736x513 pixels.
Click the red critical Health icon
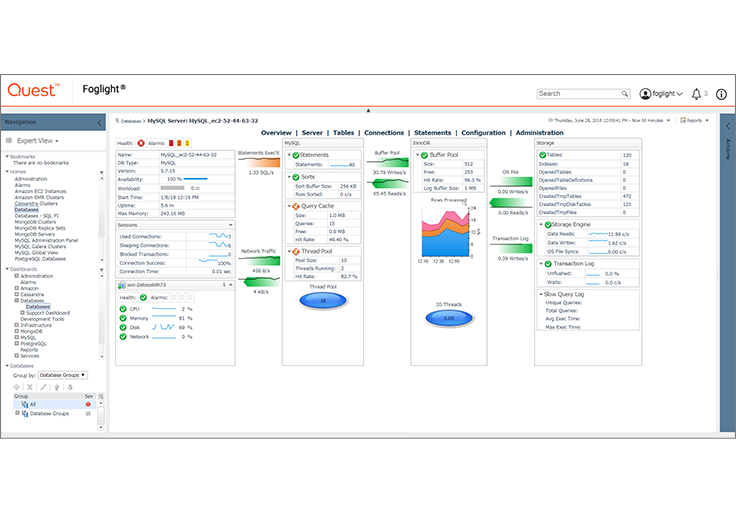141,143
